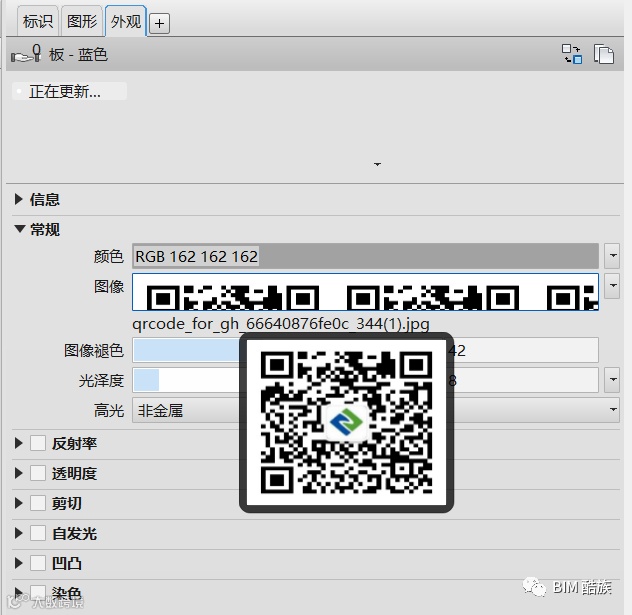Enable the 透明度 checkbox

coord(38,473)
